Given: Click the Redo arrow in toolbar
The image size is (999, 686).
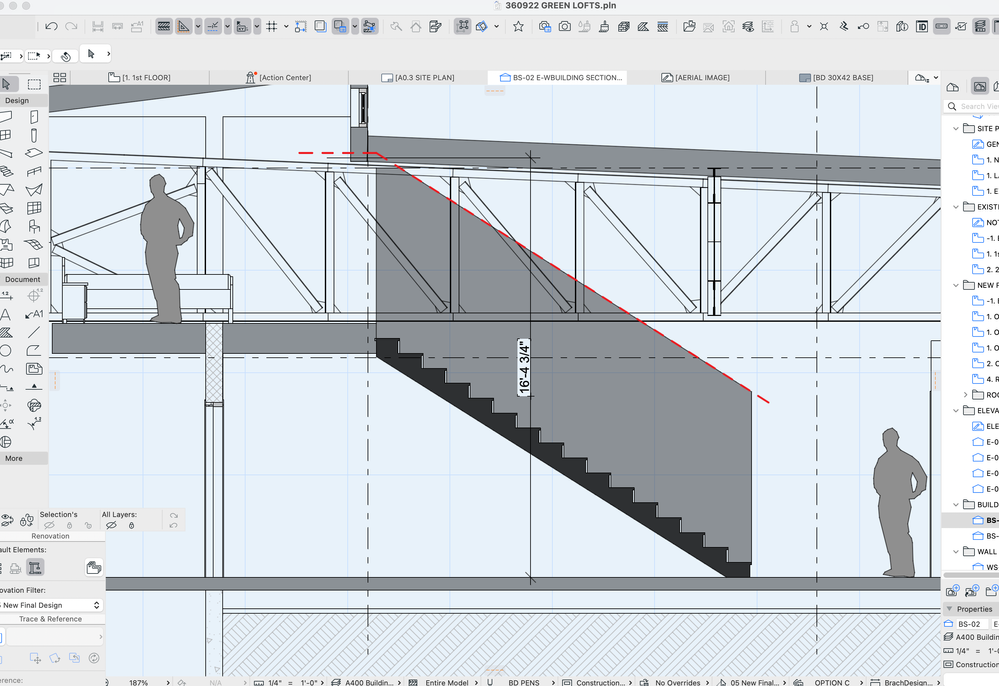Looking at the screenshot, I should click(71, 26).
